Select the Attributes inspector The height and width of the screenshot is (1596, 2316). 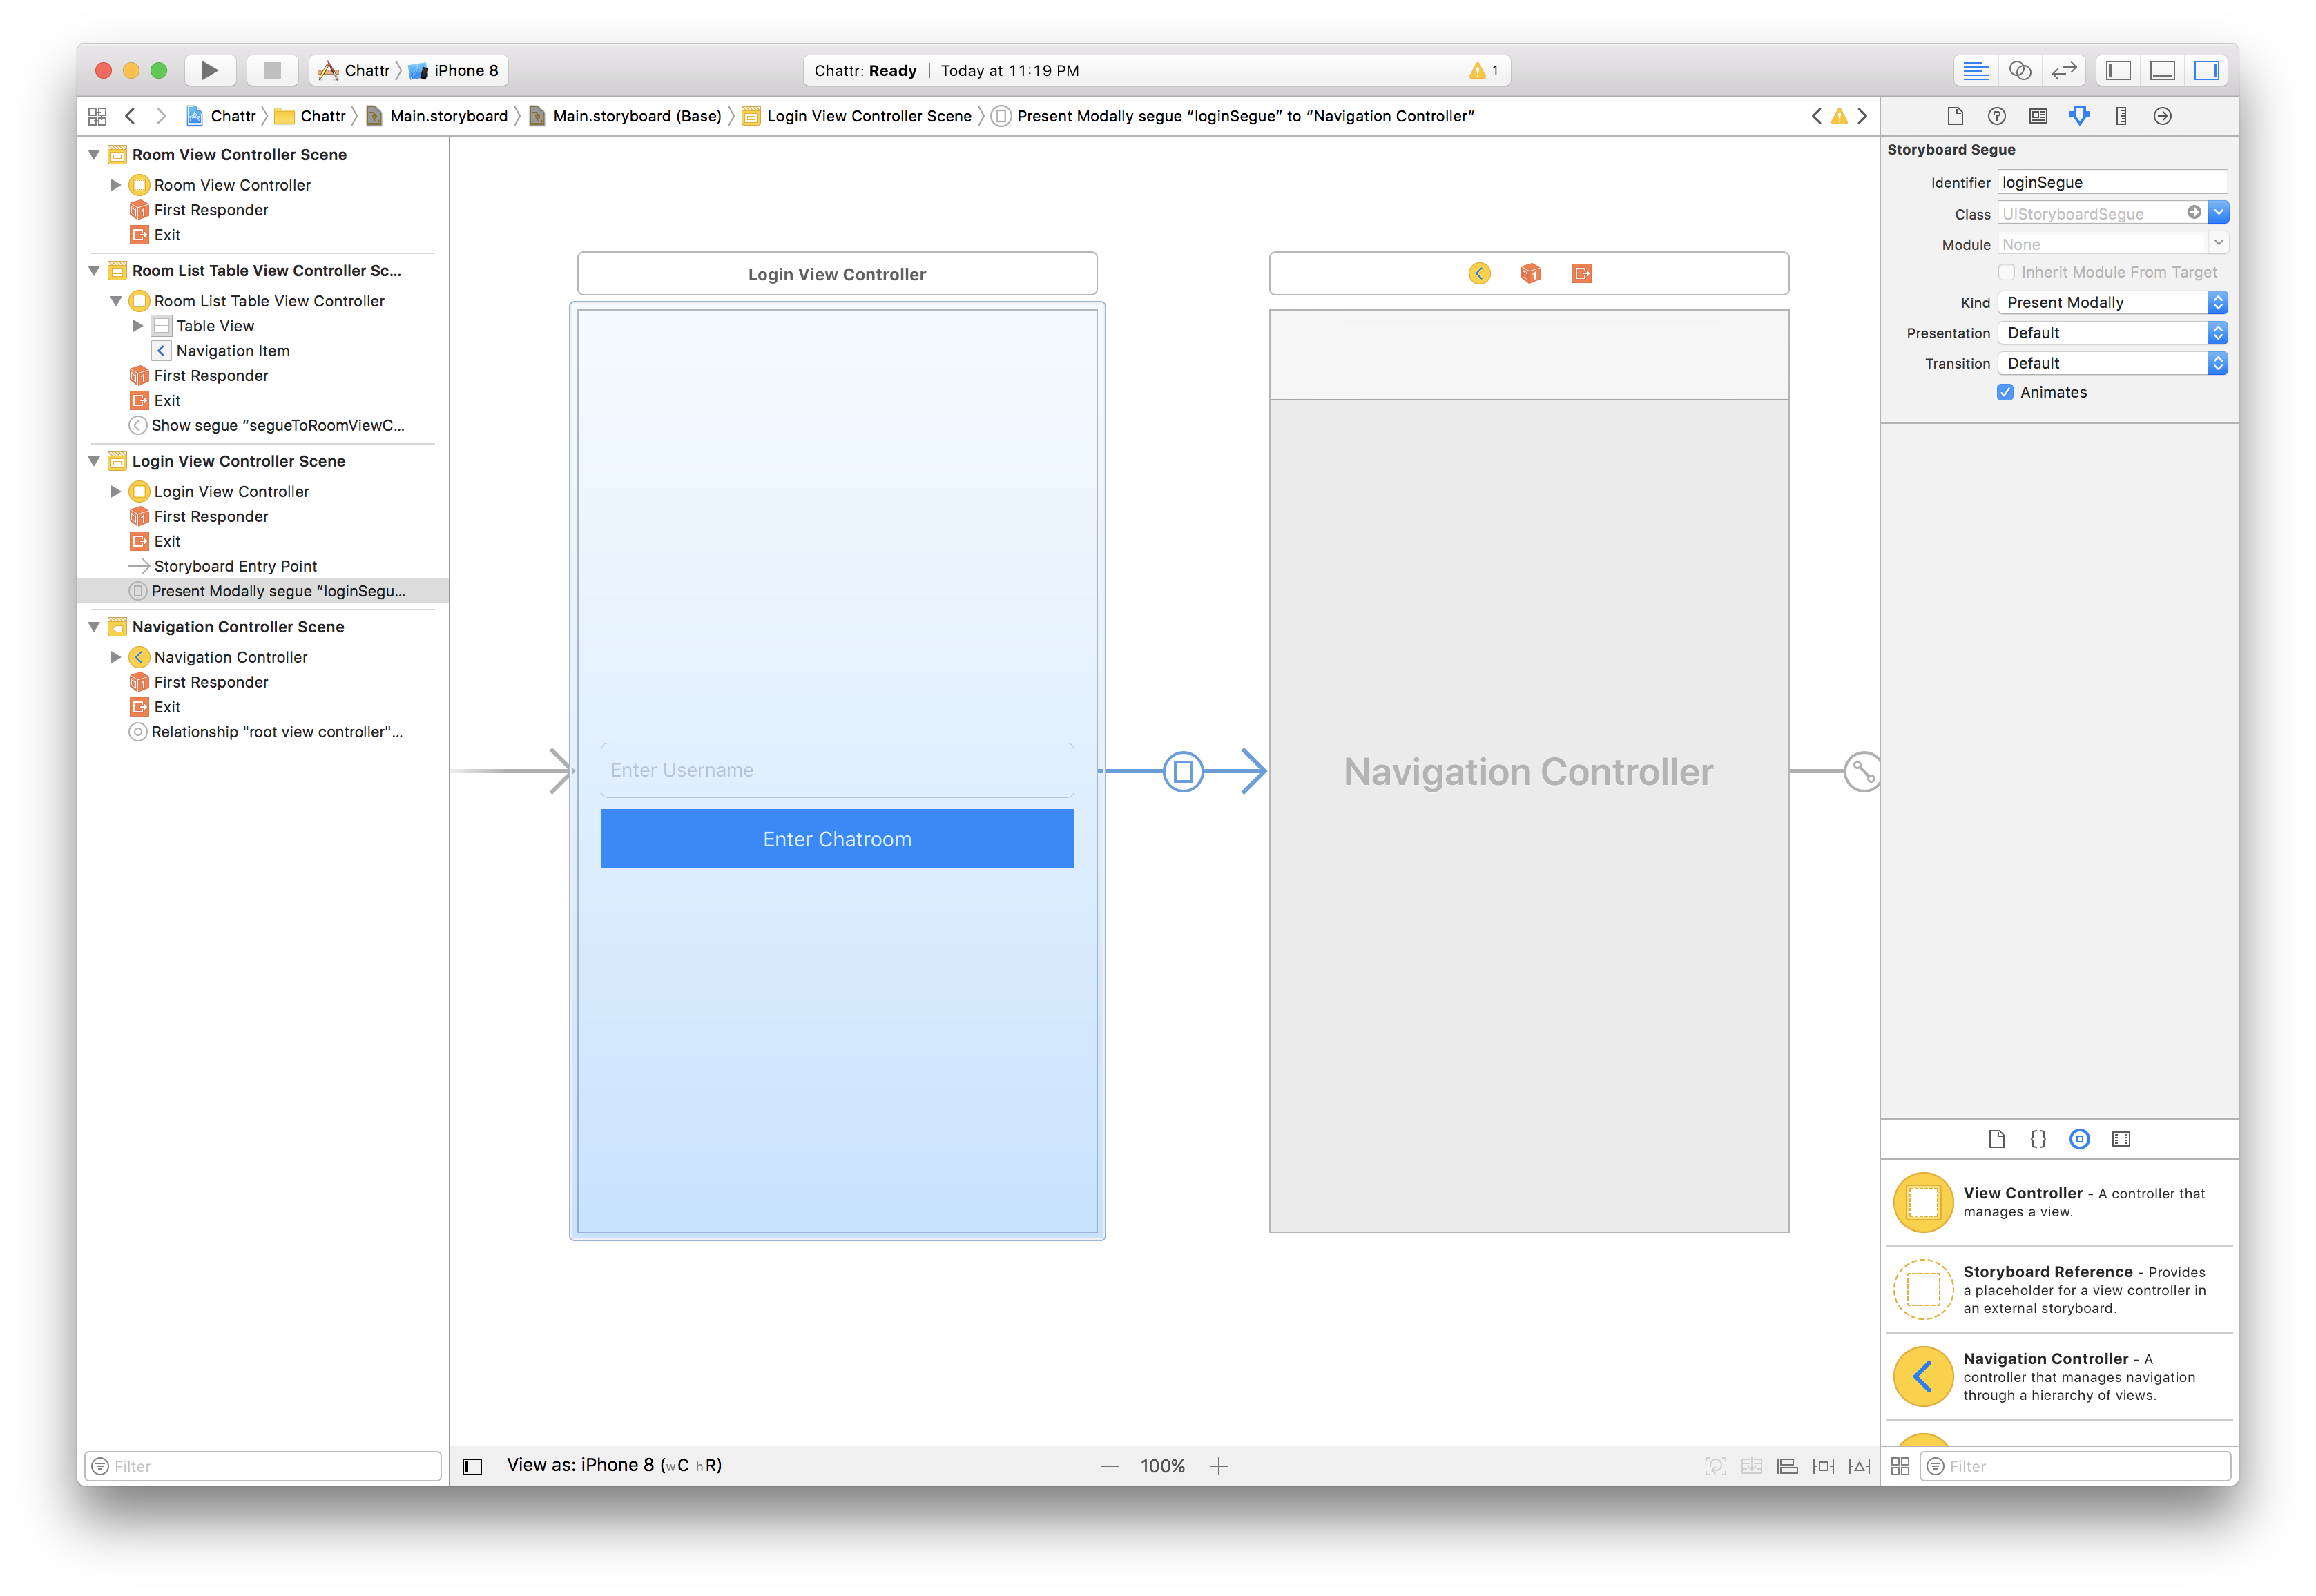click(2079, 116)
